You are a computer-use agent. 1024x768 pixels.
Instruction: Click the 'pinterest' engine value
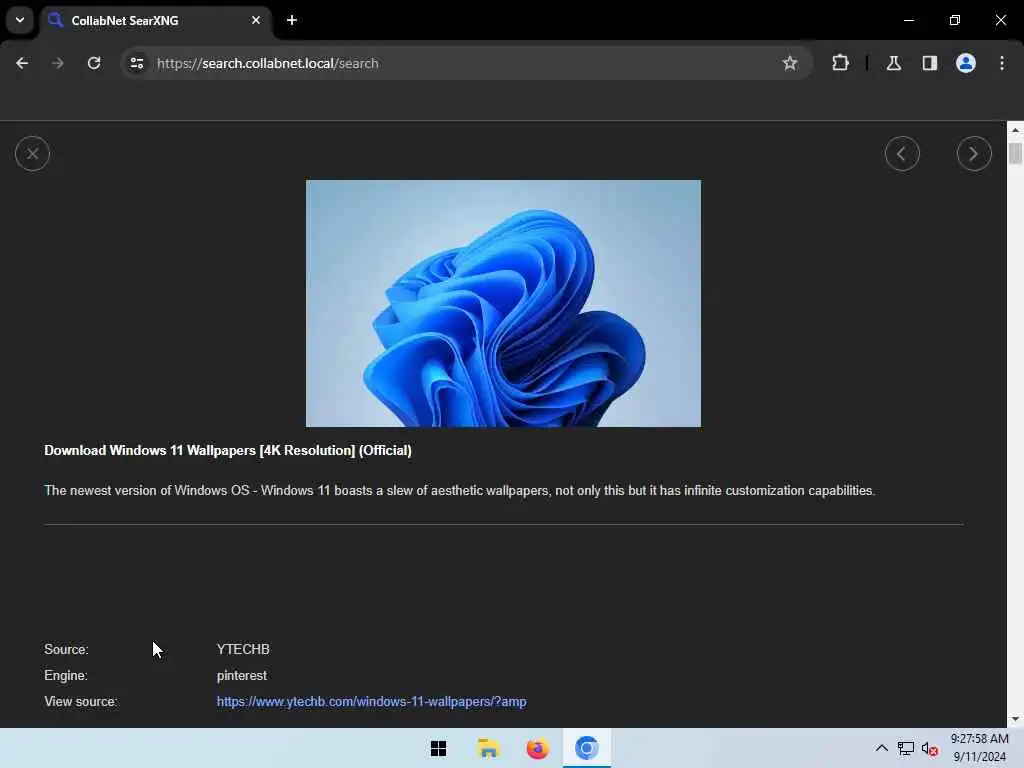(242, 675)
